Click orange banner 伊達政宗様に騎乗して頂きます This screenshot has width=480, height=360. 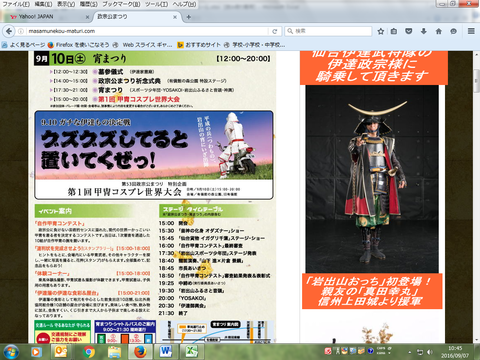[373, 68]
